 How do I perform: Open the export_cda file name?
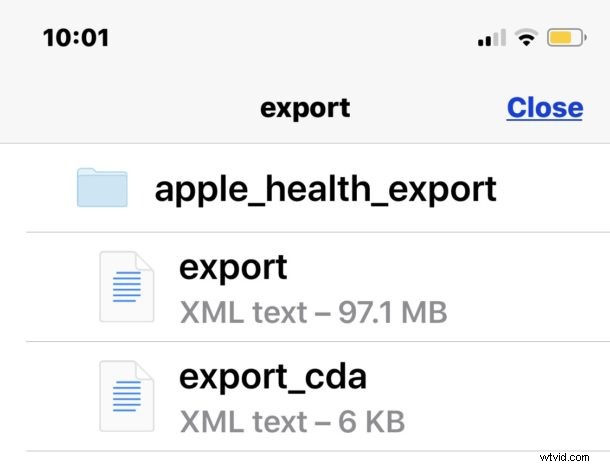point(273,377)
